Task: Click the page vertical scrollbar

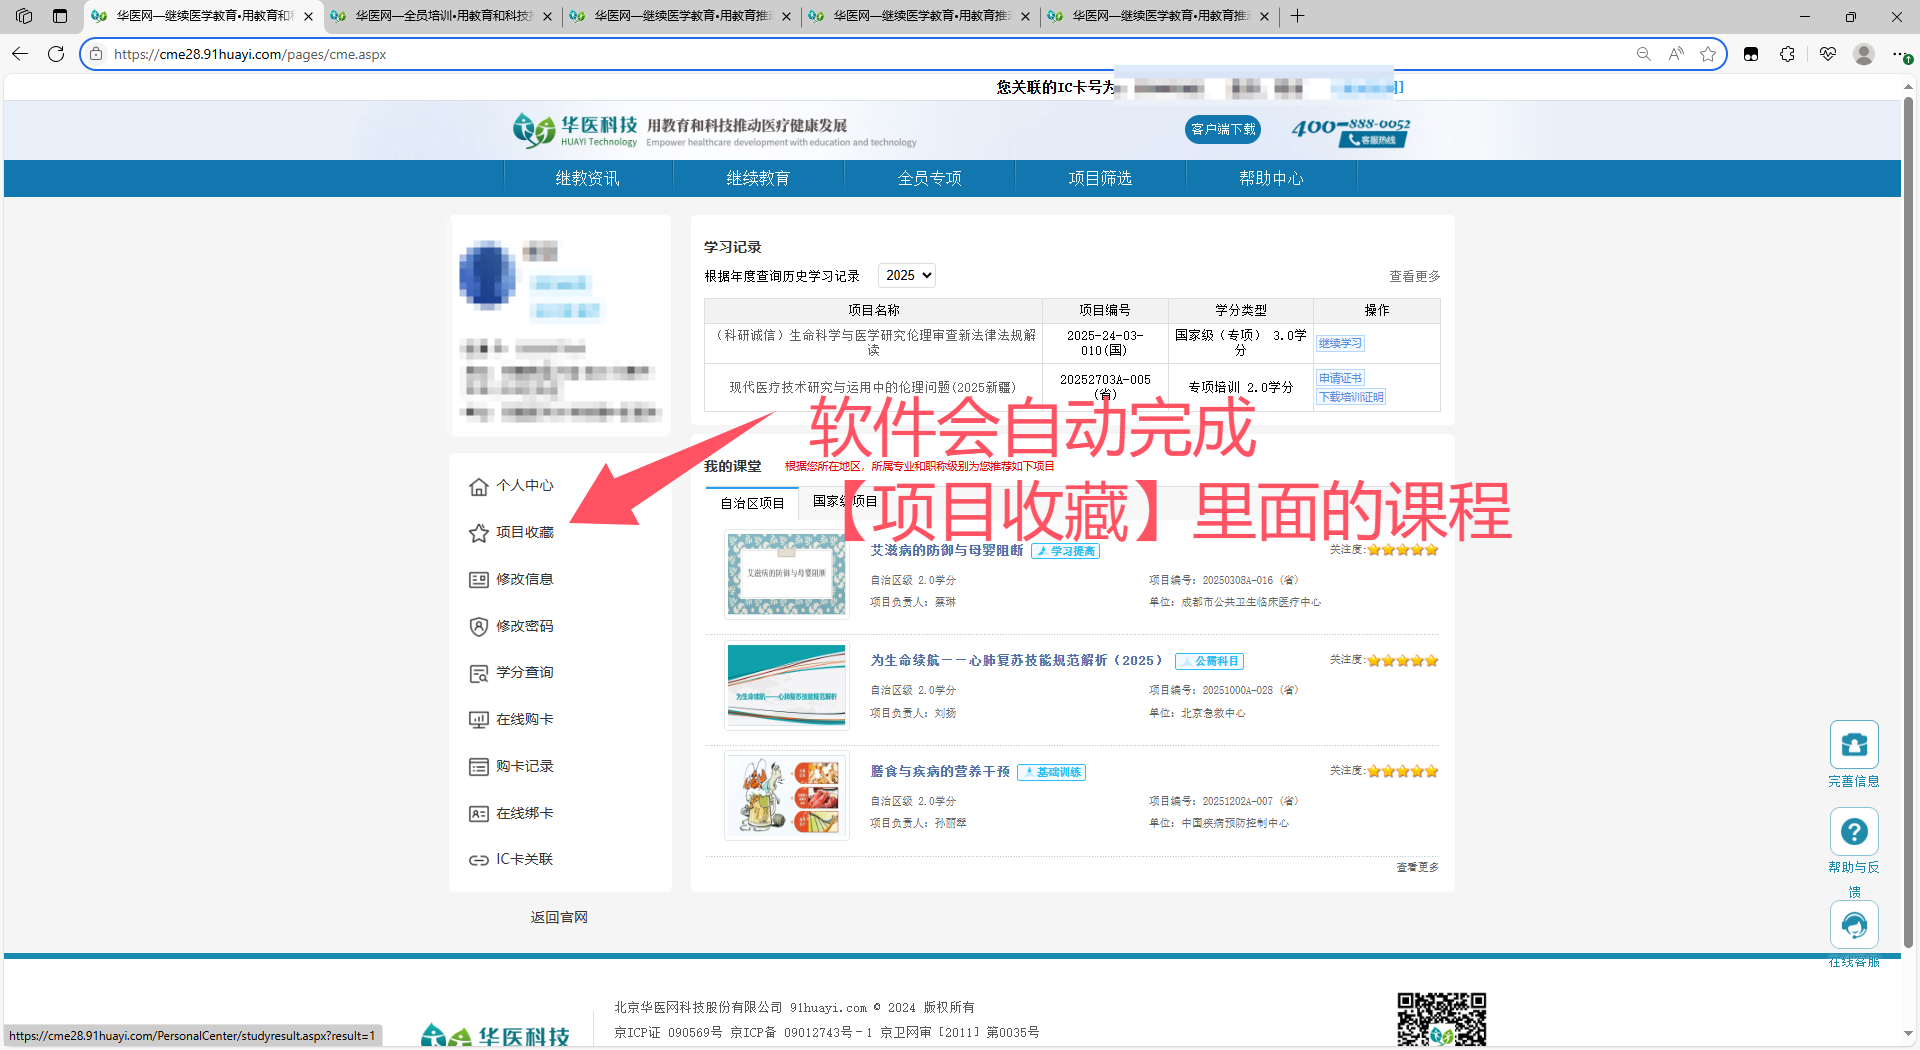Action: [x=1908, y=520]
